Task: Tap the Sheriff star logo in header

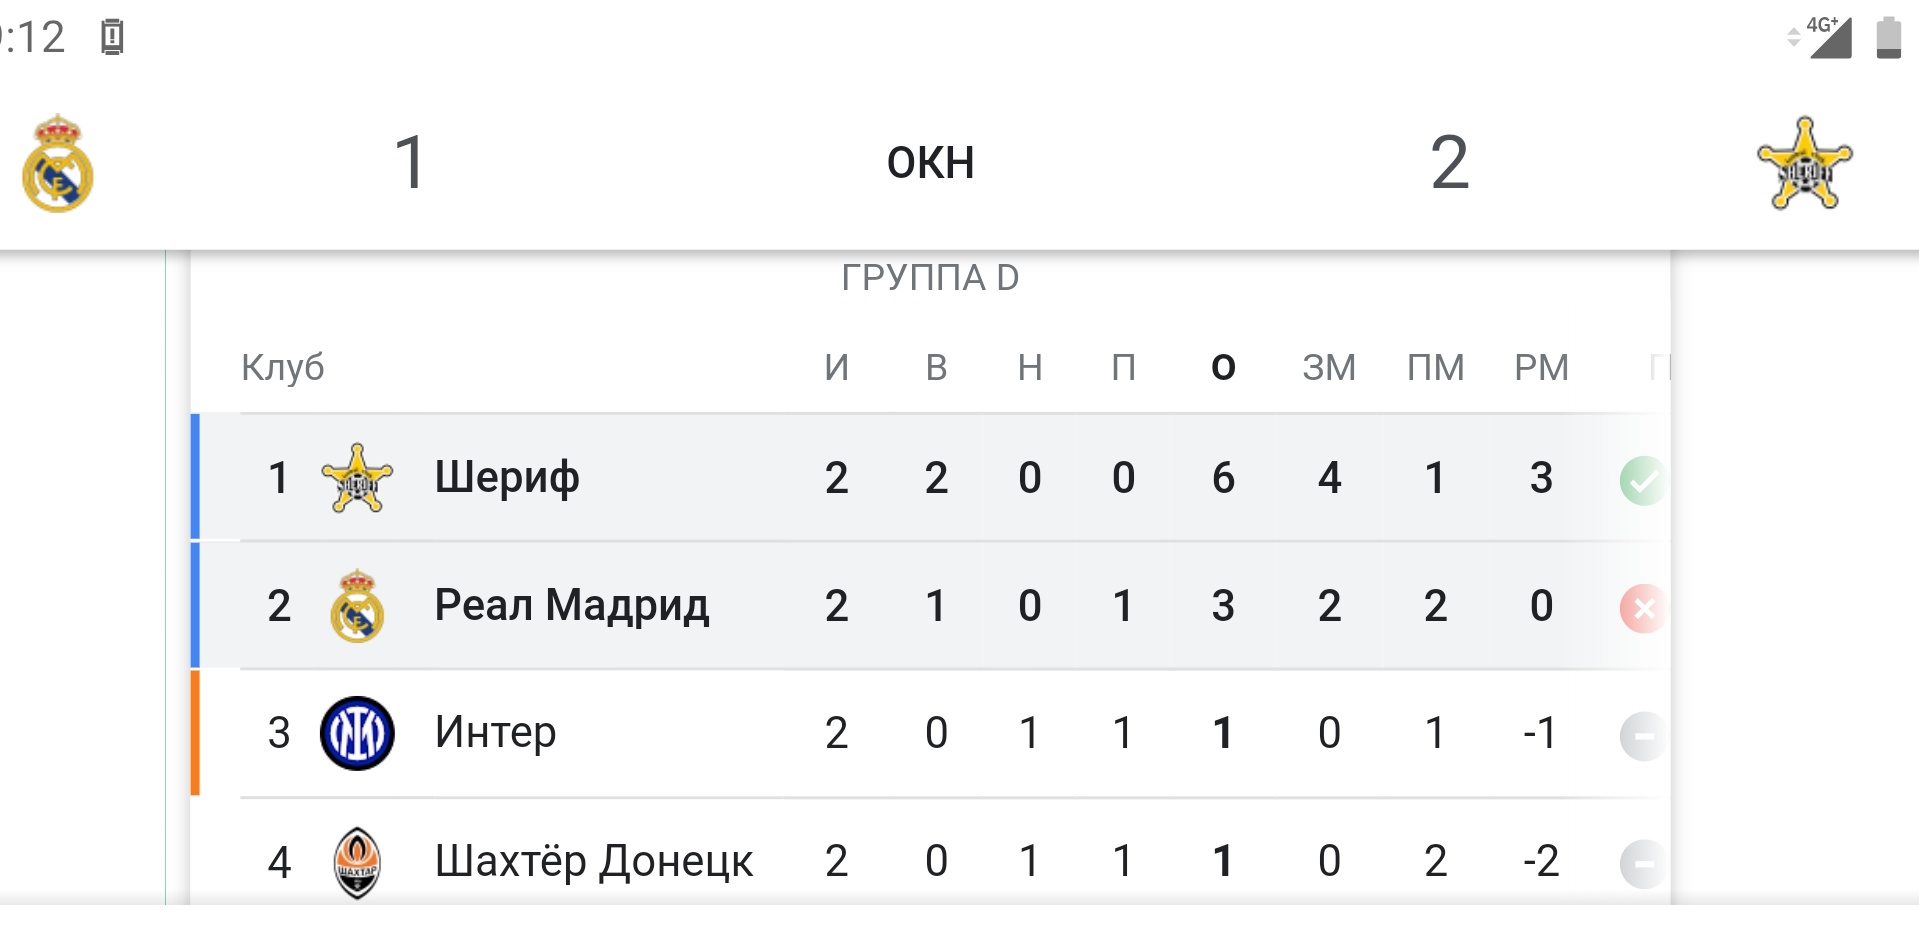Action: (1804, 163)
